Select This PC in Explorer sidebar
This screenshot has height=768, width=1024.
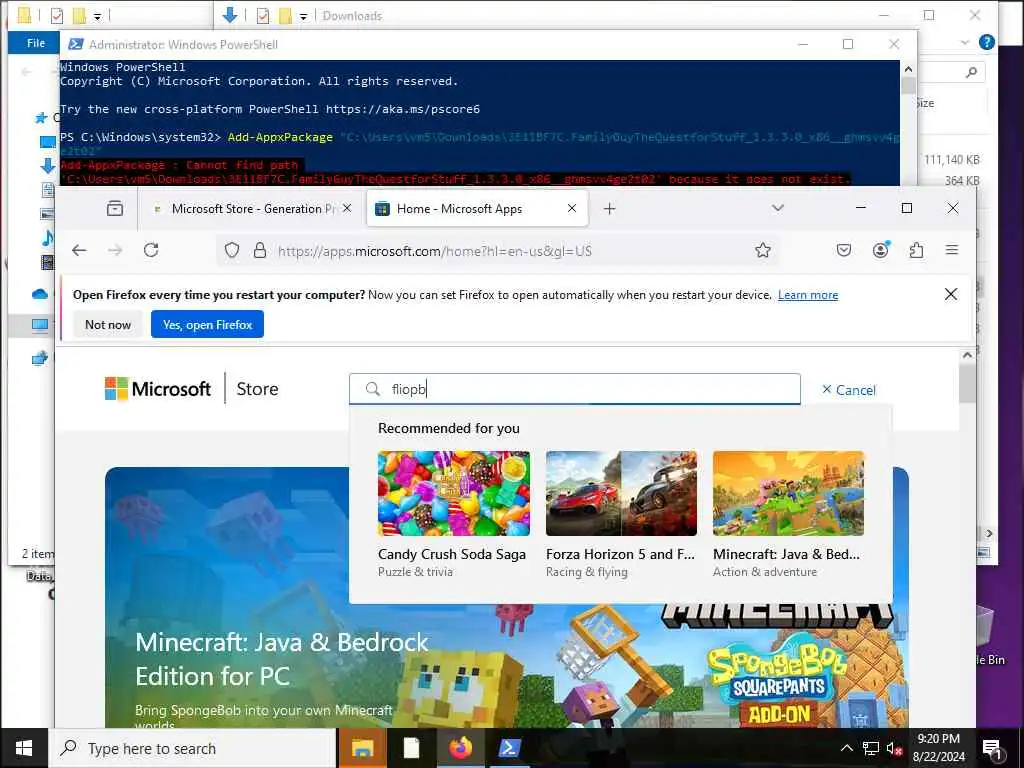point(40,325)
